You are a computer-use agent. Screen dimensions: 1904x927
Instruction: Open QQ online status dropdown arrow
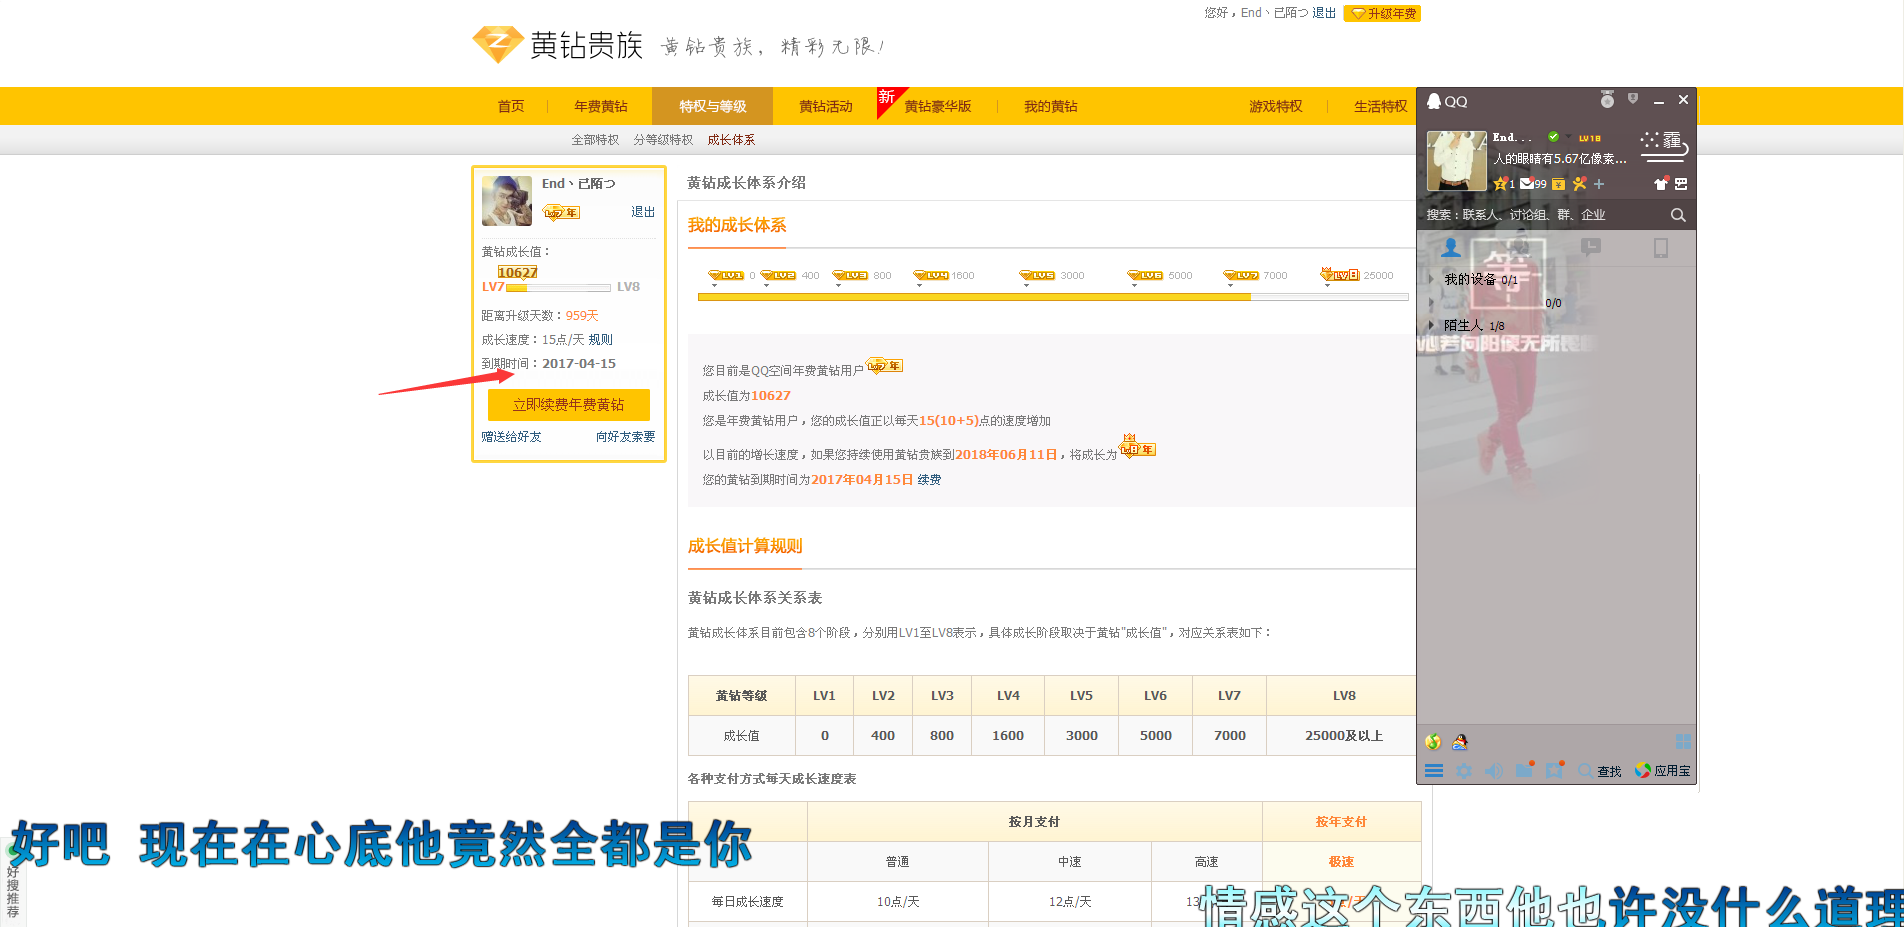click(1568, 137)
